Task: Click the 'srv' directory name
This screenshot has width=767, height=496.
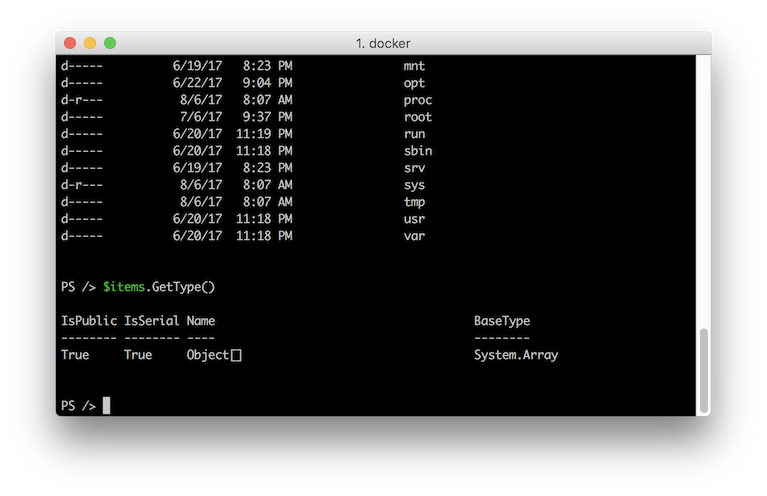Action: (x=414, y=168)
